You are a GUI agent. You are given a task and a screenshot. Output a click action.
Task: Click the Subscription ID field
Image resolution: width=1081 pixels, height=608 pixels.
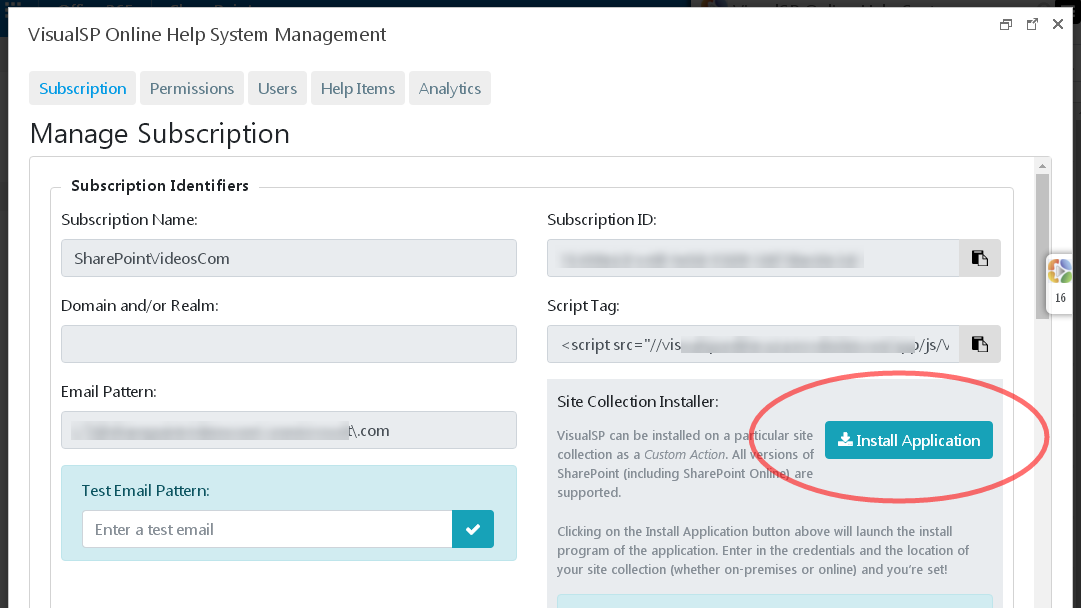tap(754, 258)
